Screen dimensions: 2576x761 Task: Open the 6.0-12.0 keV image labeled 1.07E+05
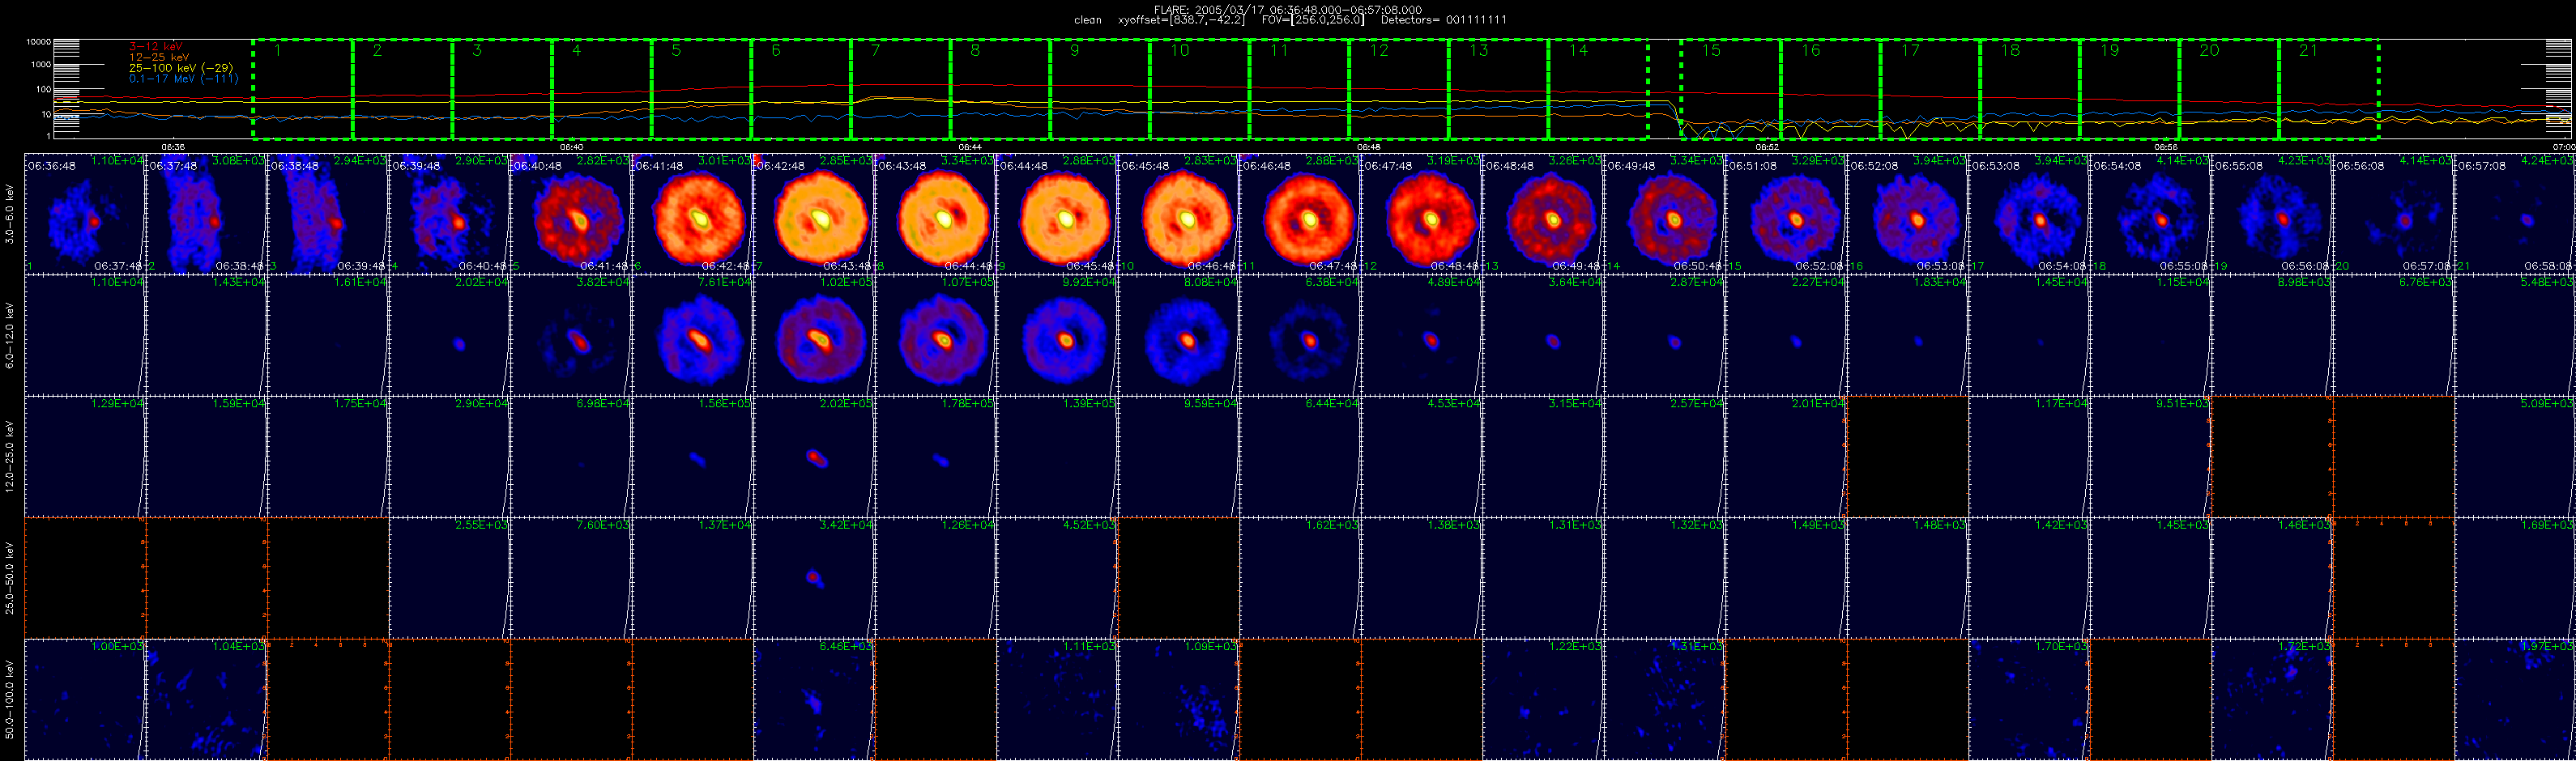(935, 335)
